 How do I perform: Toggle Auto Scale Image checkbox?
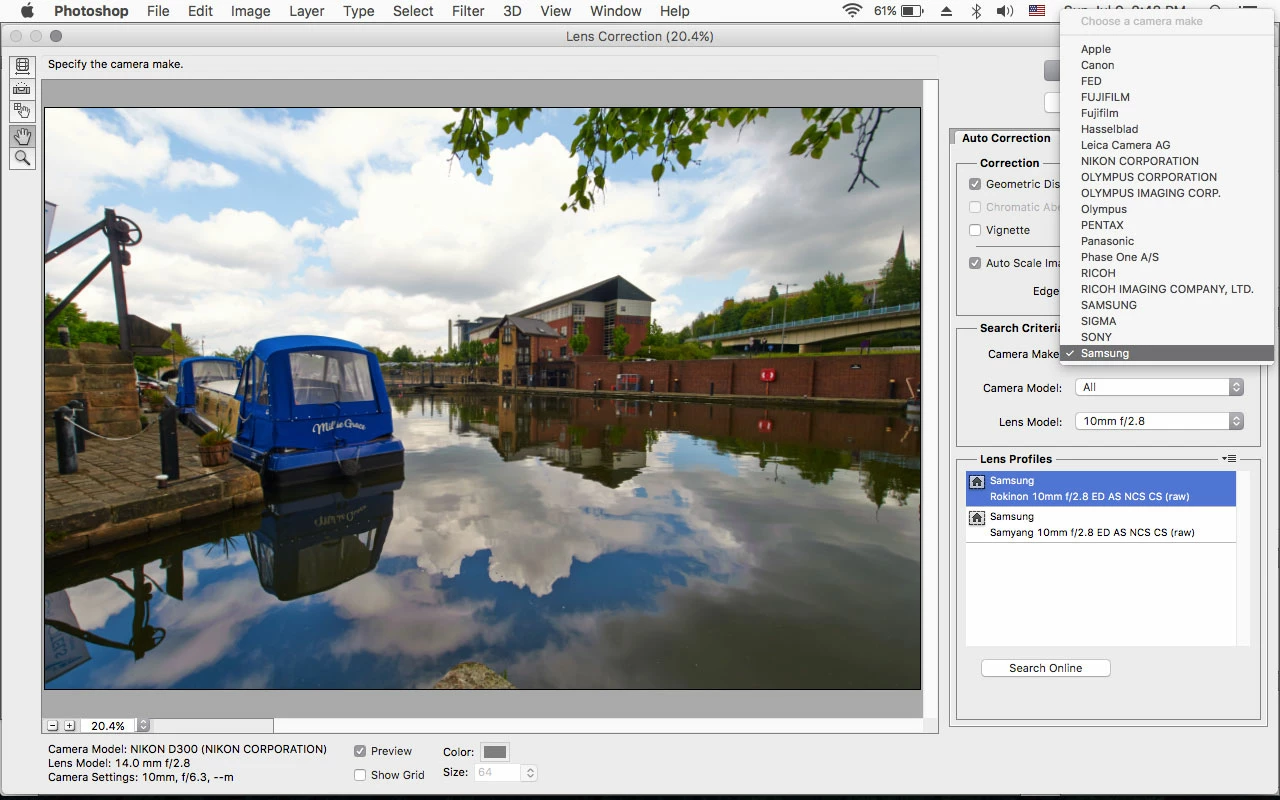[975, 263]
